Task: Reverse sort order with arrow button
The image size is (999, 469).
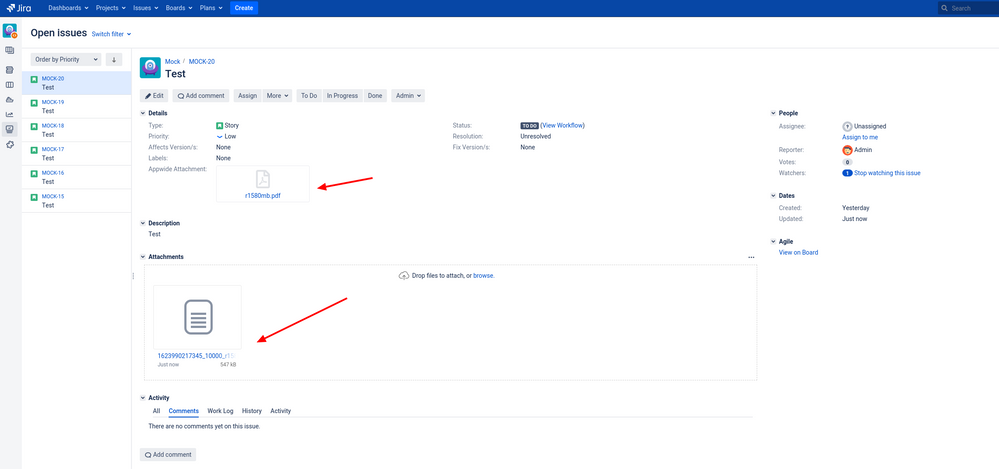Action: coord(114,60)
